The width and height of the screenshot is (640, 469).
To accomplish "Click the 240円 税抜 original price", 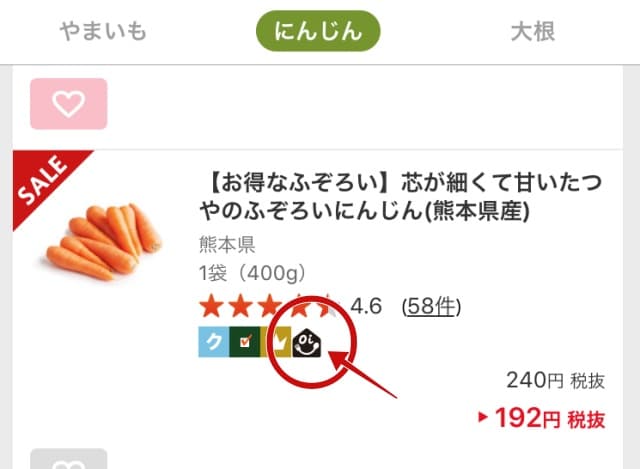I will [556, 380].
